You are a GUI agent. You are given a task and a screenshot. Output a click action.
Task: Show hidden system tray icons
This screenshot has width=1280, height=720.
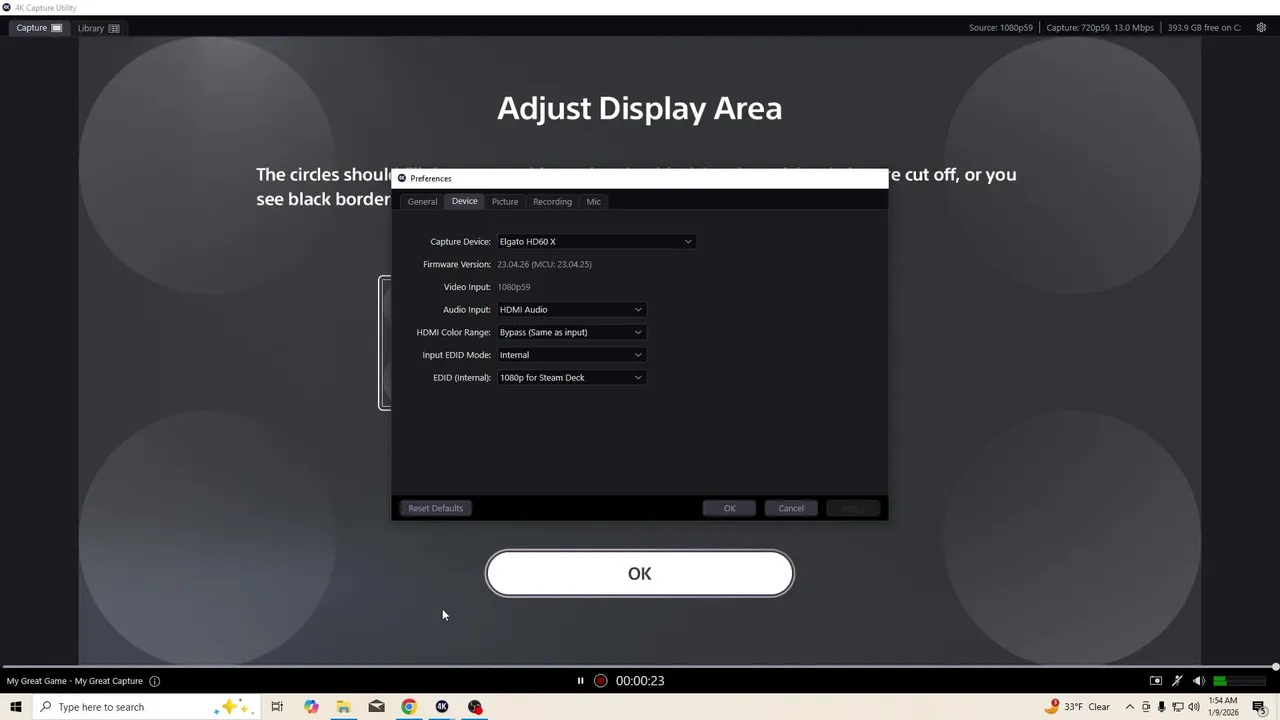[x=1130, y=707]
